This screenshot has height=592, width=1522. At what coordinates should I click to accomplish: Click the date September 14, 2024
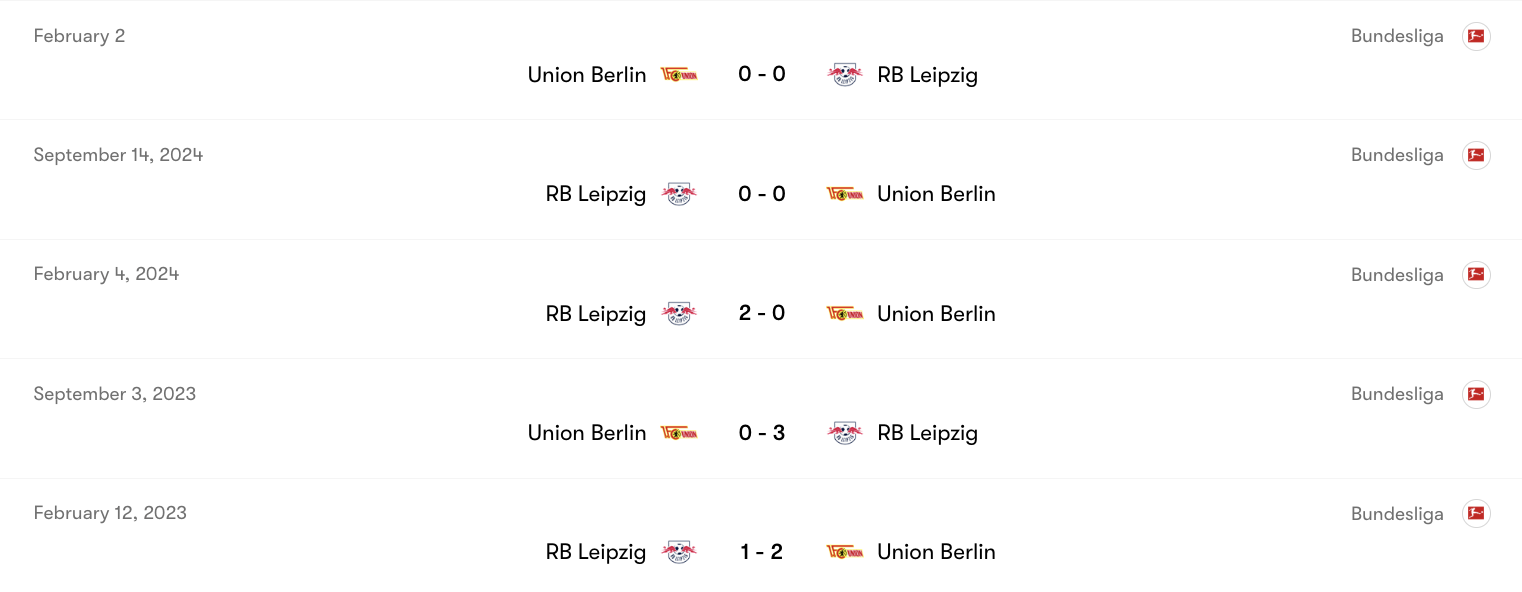pos(118,155)
